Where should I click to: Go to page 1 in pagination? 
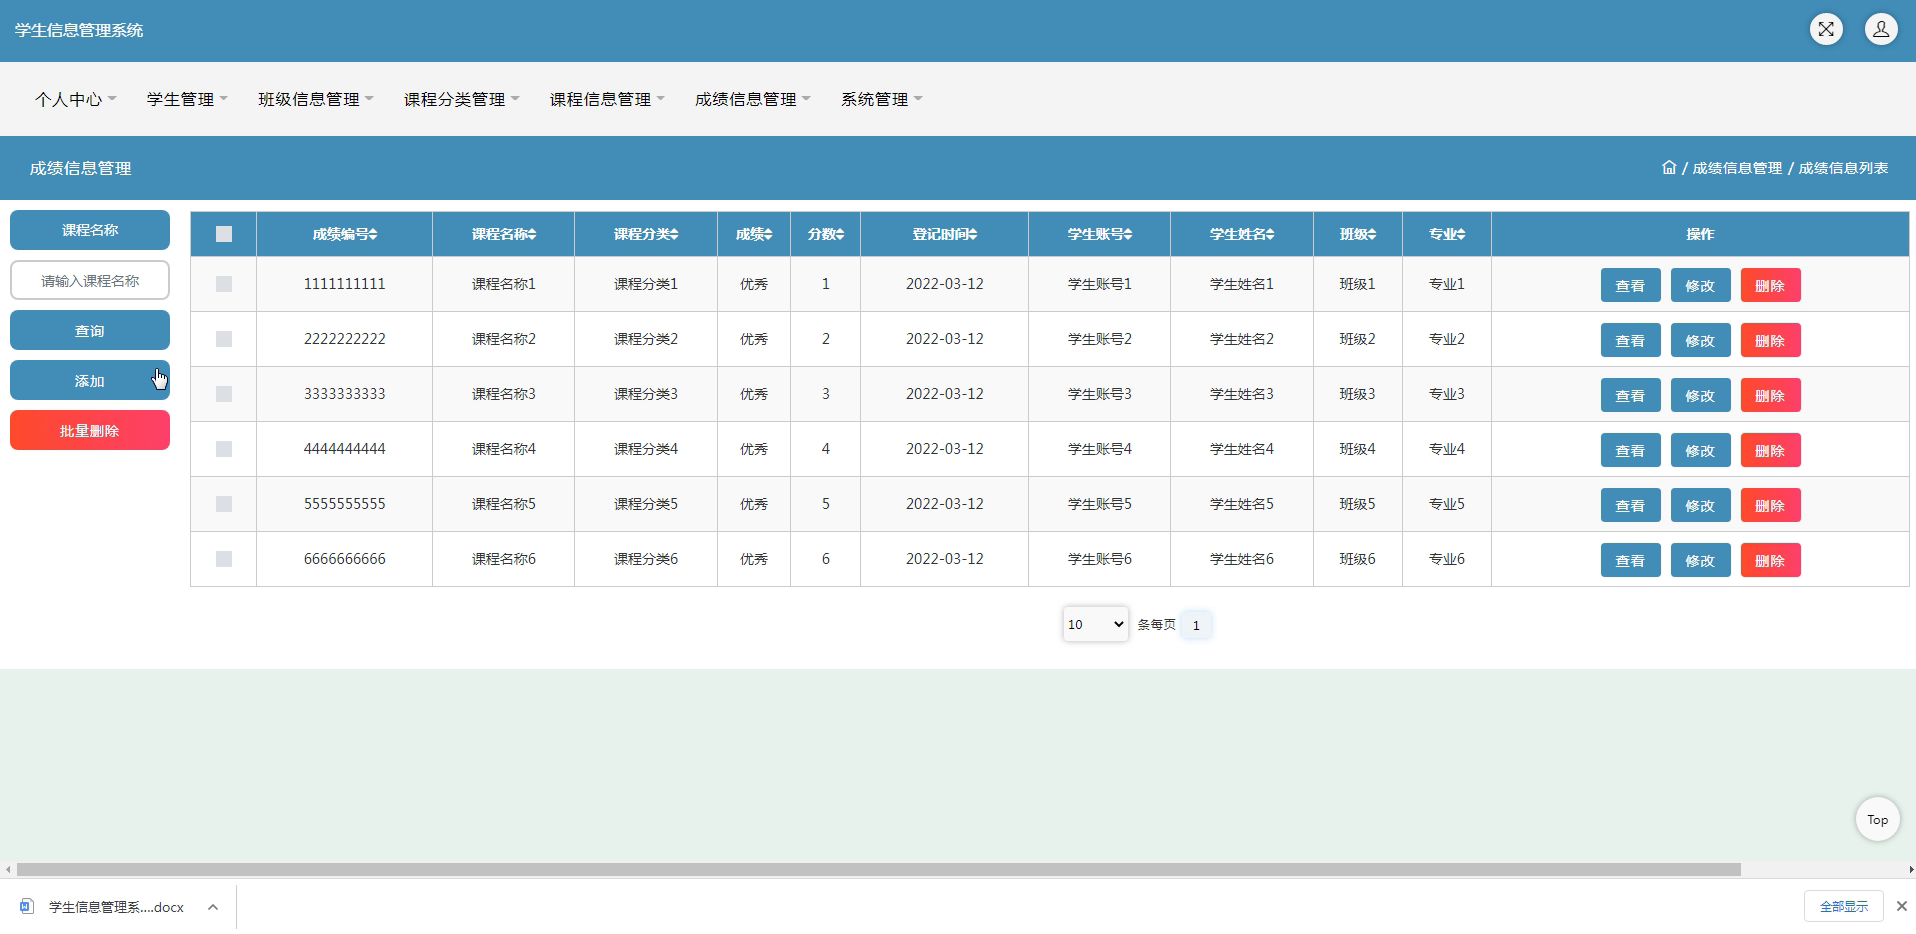pyautogui.click(x=1196, y=625)
